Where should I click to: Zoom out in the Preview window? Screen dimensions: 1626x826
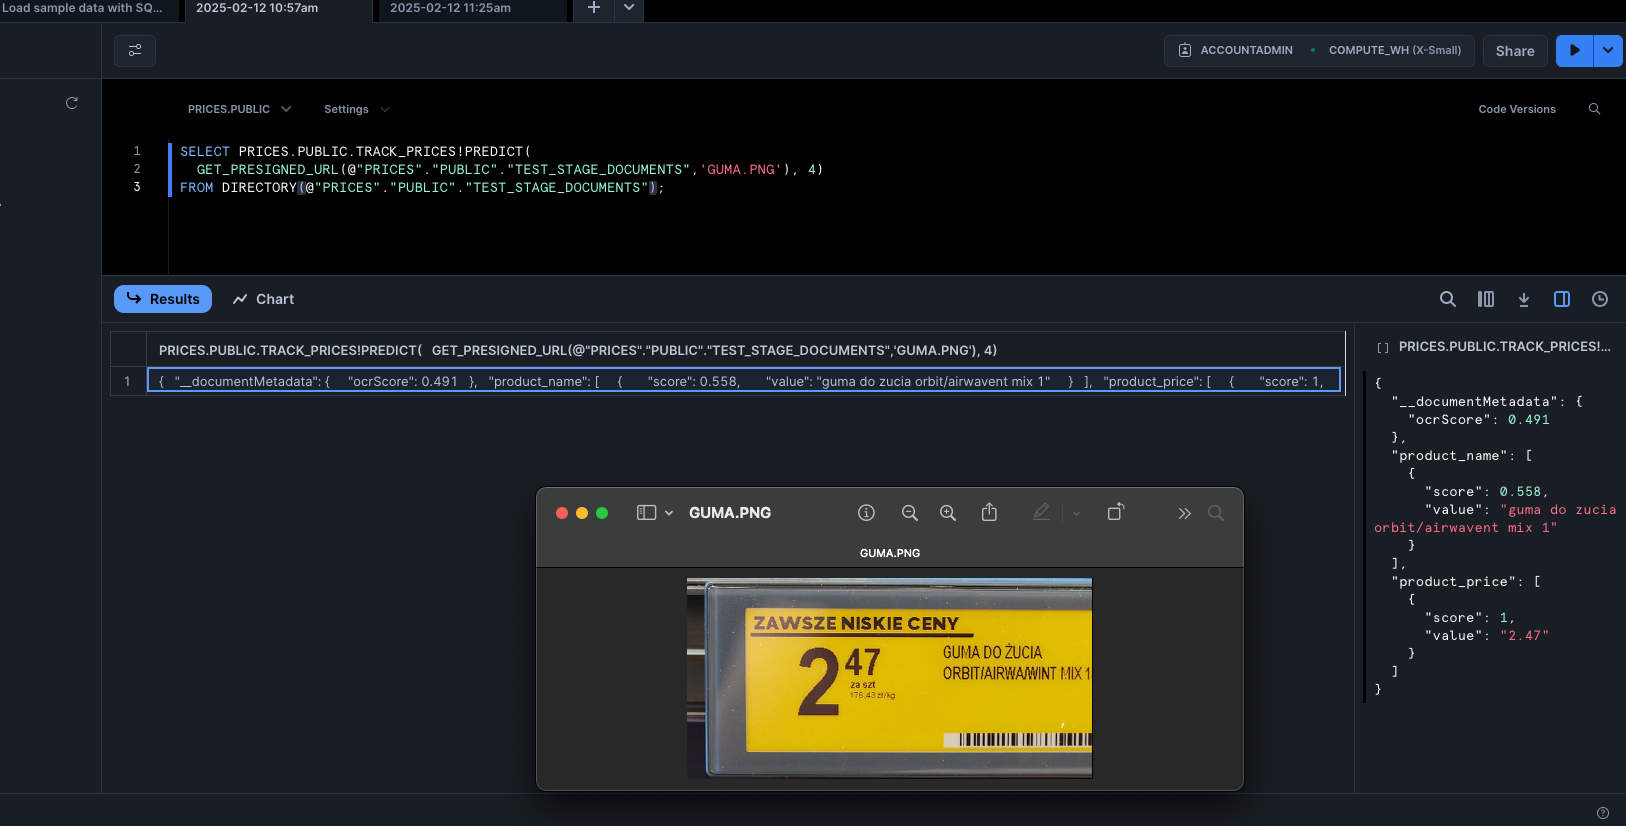[x=909, y=513]
